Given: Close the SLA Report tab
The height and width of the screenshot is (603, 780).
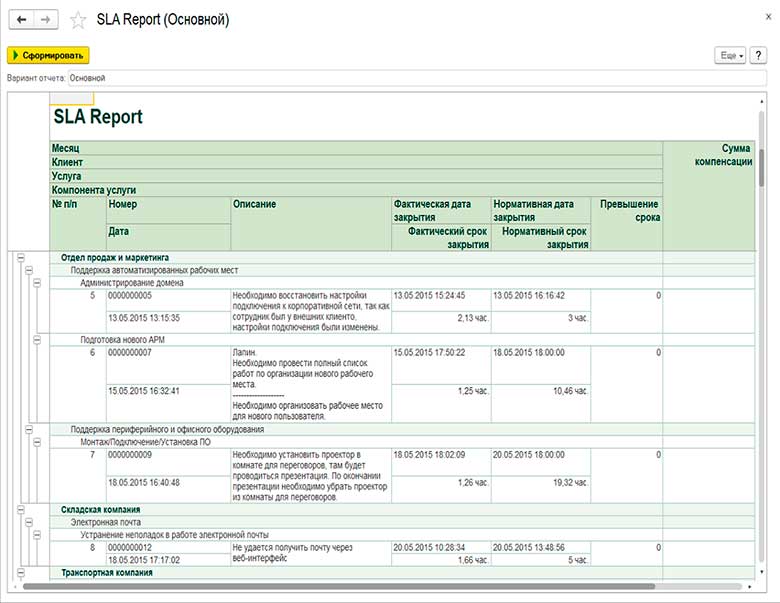Looking at the screenshot, I should pyautogui.click(x=769, y=16).
